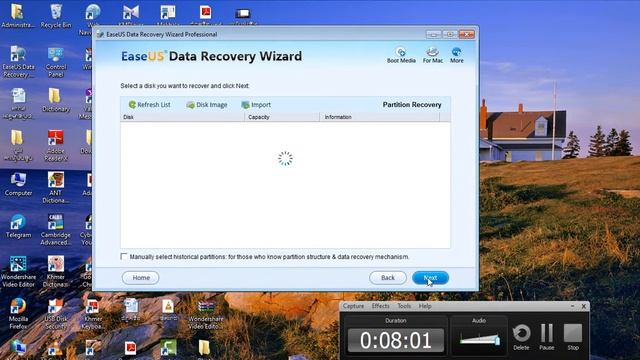
Task: Click the Information column header
Action: tap(380, 117)
